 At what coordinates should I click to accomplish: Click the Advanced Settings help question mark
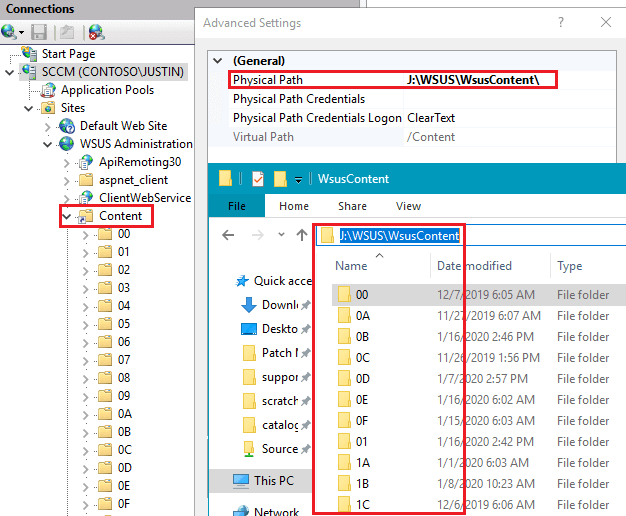click(x=561, y=22)
